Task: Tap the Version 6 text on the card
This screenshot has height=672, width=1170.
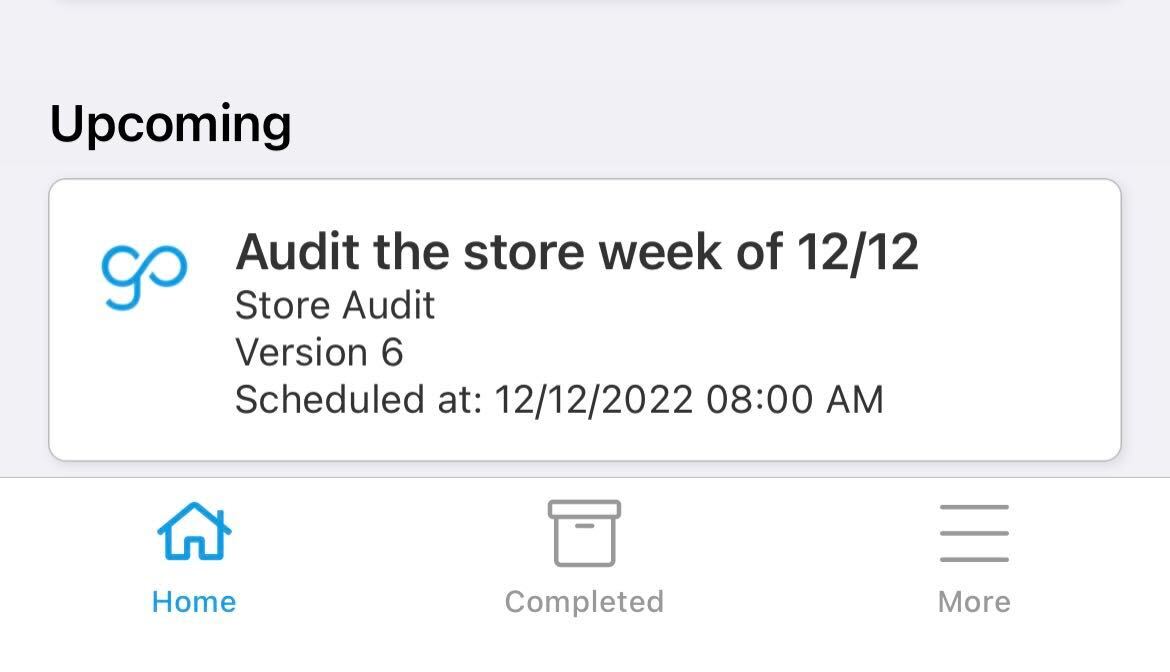Action: tap(317, 351)
